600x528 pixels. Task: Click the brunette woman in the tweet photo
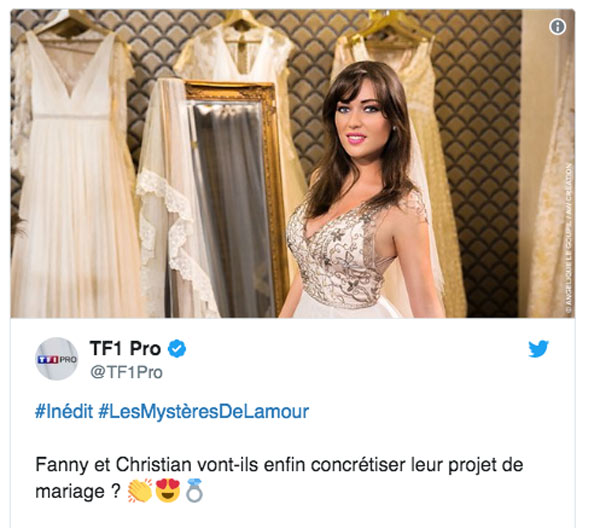360,191
